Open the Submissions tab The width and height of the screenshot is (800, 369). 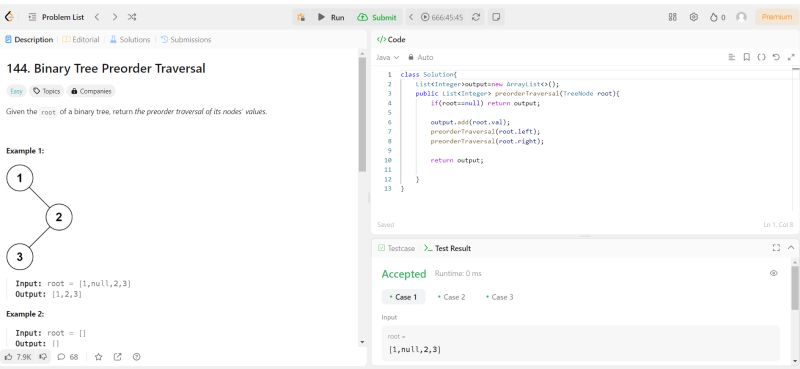point(186,39)
